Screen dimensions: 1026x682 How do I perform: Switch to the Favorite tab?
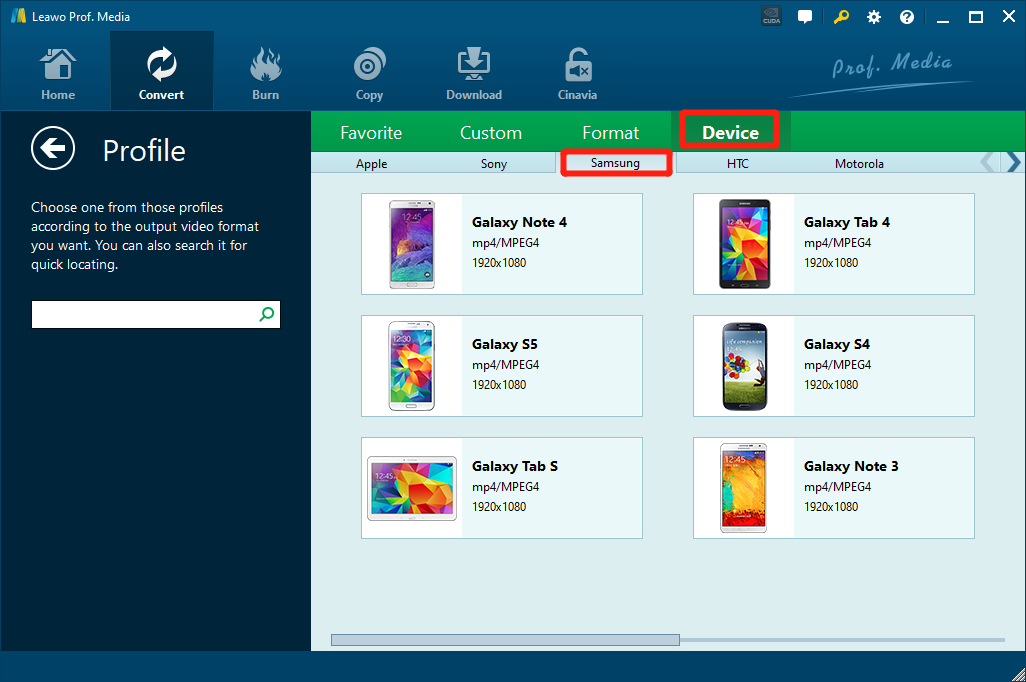(371, 133)
